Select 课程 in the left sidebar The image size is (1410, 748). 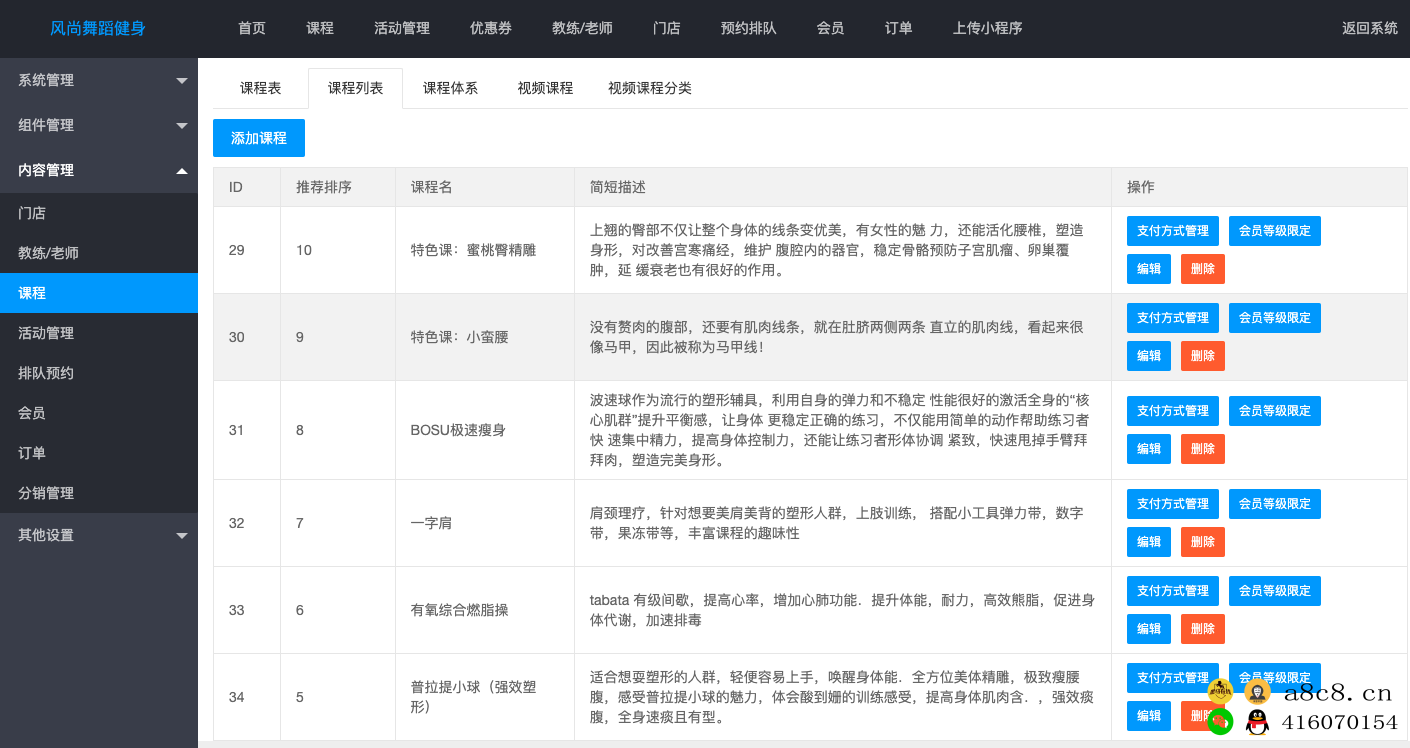pyautogui.click(x=98, y=293)
